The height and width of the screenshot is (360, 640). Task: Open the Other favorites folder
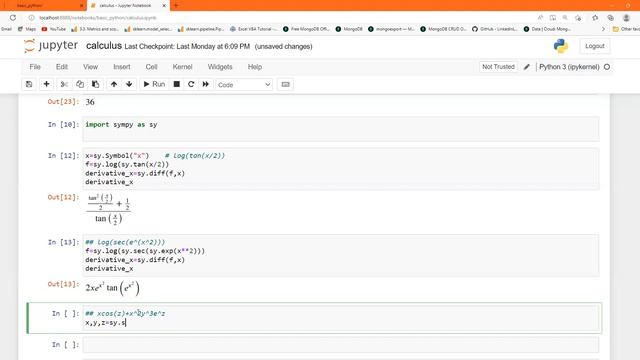[626, 29]
